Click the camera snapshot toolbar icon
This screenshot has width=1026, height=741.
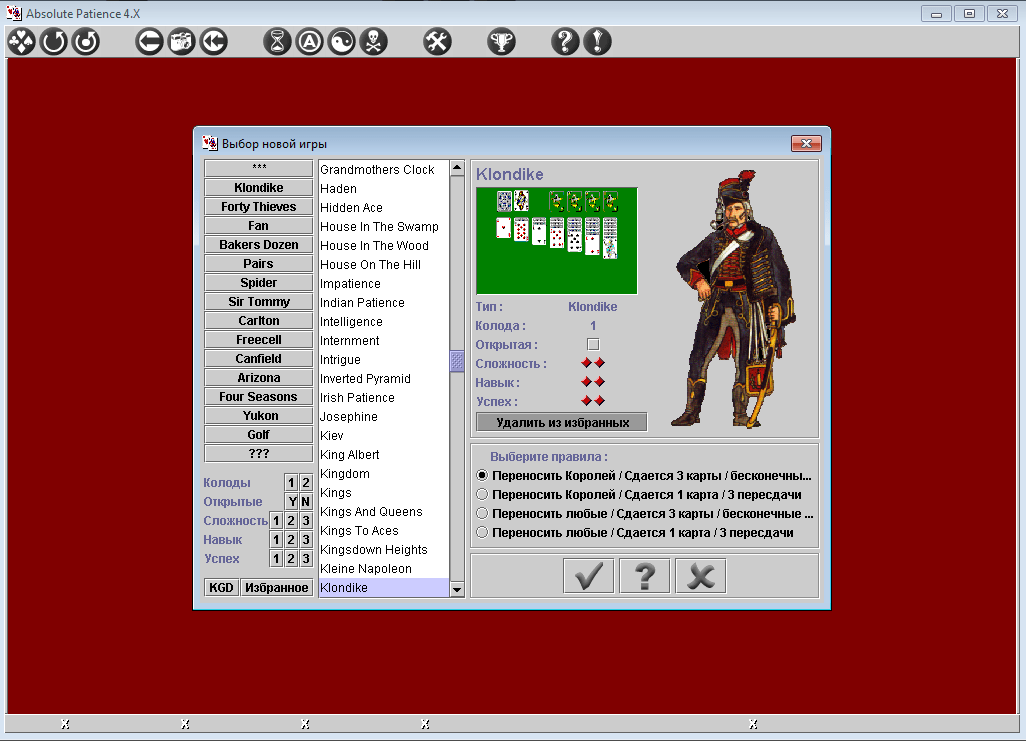tap(181, 42)
